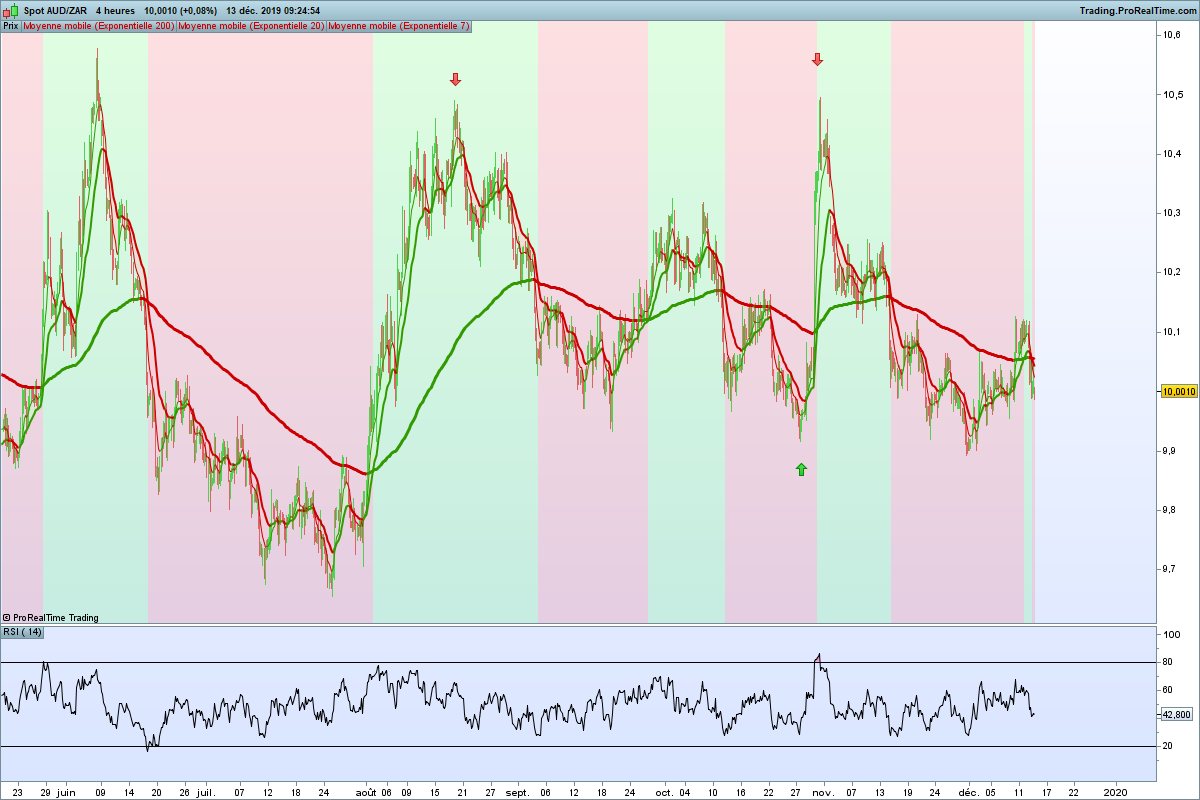Click the red down arrow signal near early novembre
The width and height of the screenshot is (1200, 800).
point(817,60)
